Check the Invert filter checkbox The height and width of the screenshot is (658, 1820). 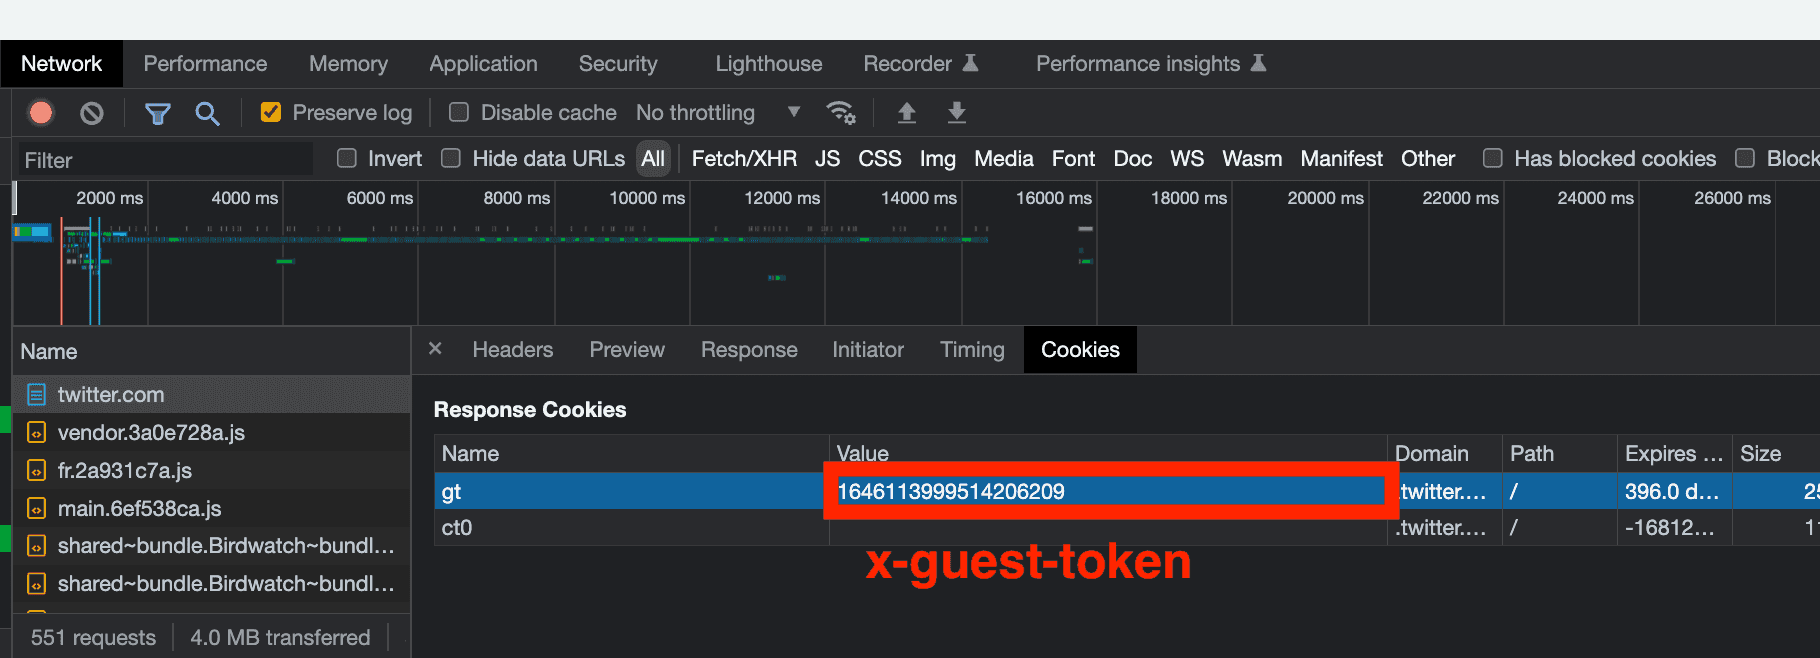(347, 158)
